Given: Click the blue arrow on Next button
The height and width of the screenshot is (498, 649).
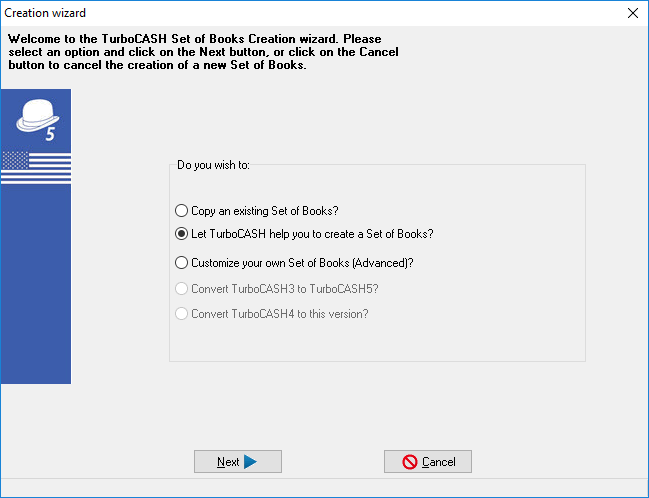Looking at the screenshot, I should point(250,462).
